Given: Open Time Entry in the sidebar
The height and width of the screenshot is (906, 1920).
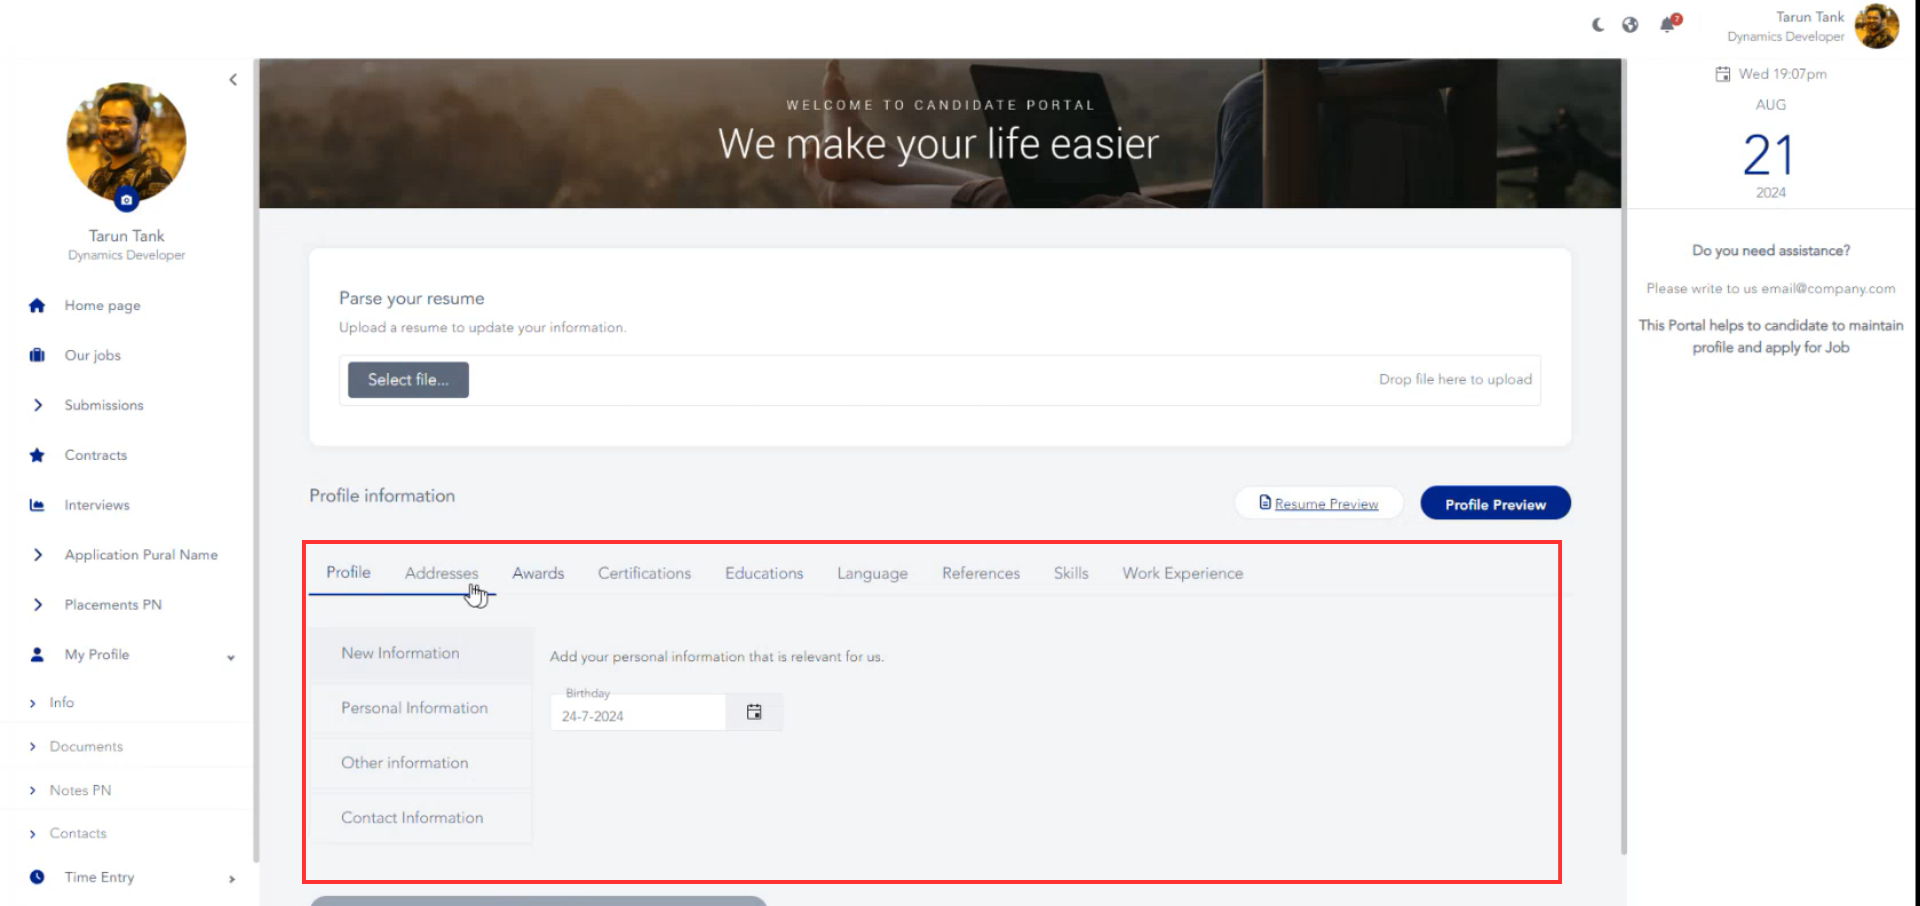Looking at the screenshot, I should click(x=99, y=877).
